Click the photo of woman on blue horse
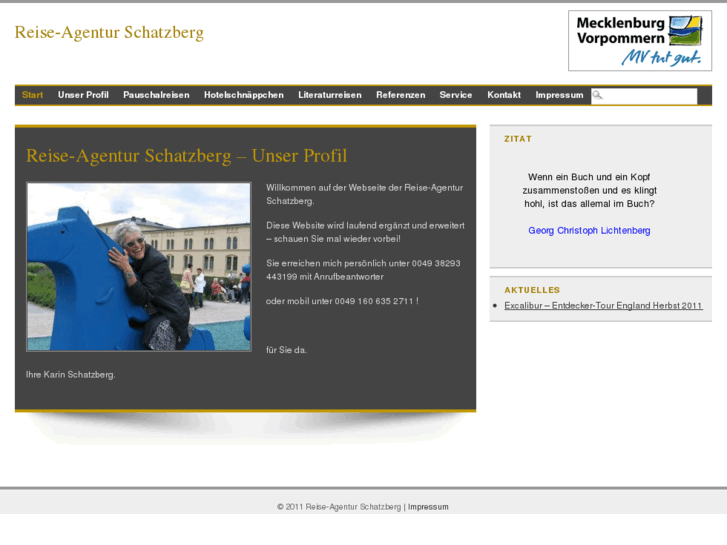This screenshot has width=727, height=545. (139, 267)
